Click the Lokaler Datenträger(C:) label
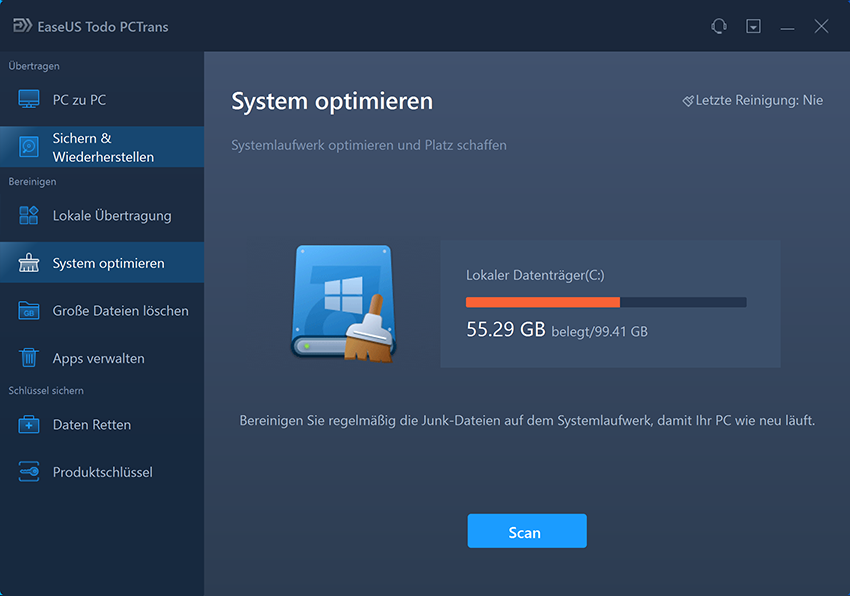 point(535,275)
